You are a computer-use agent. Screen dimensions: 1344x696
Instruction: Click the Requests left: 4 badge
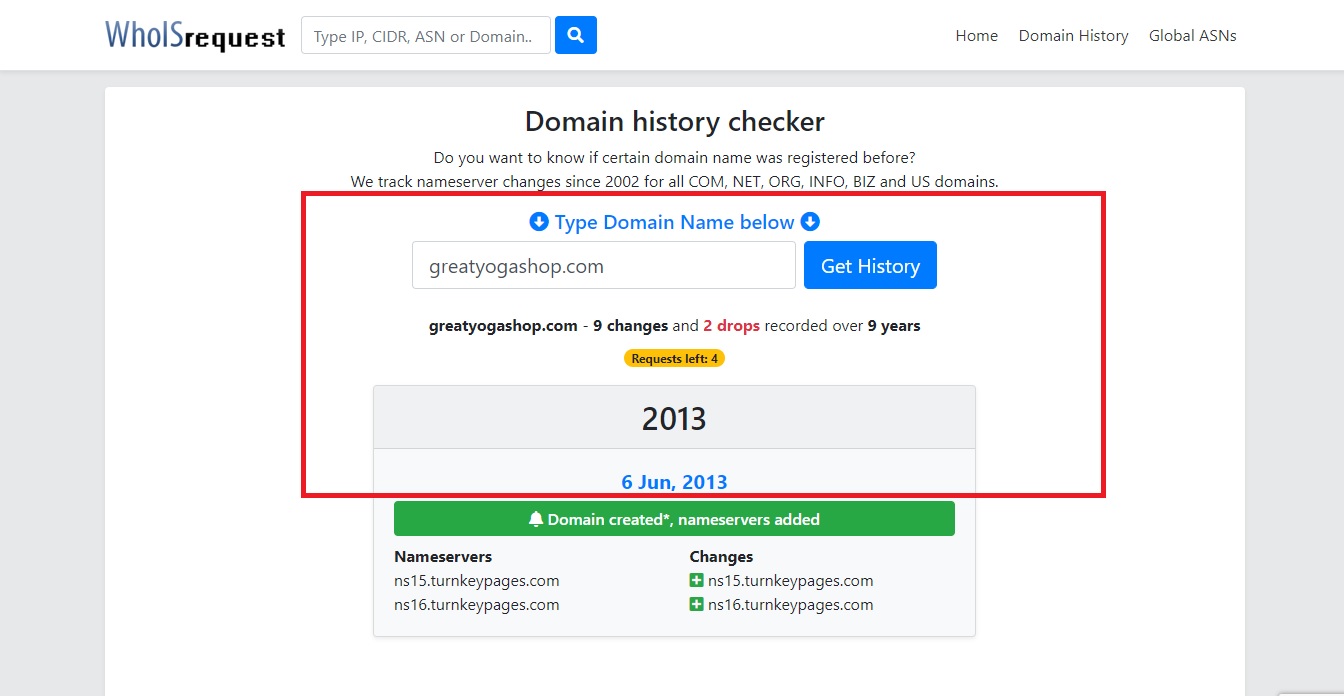tap(674, 358)
